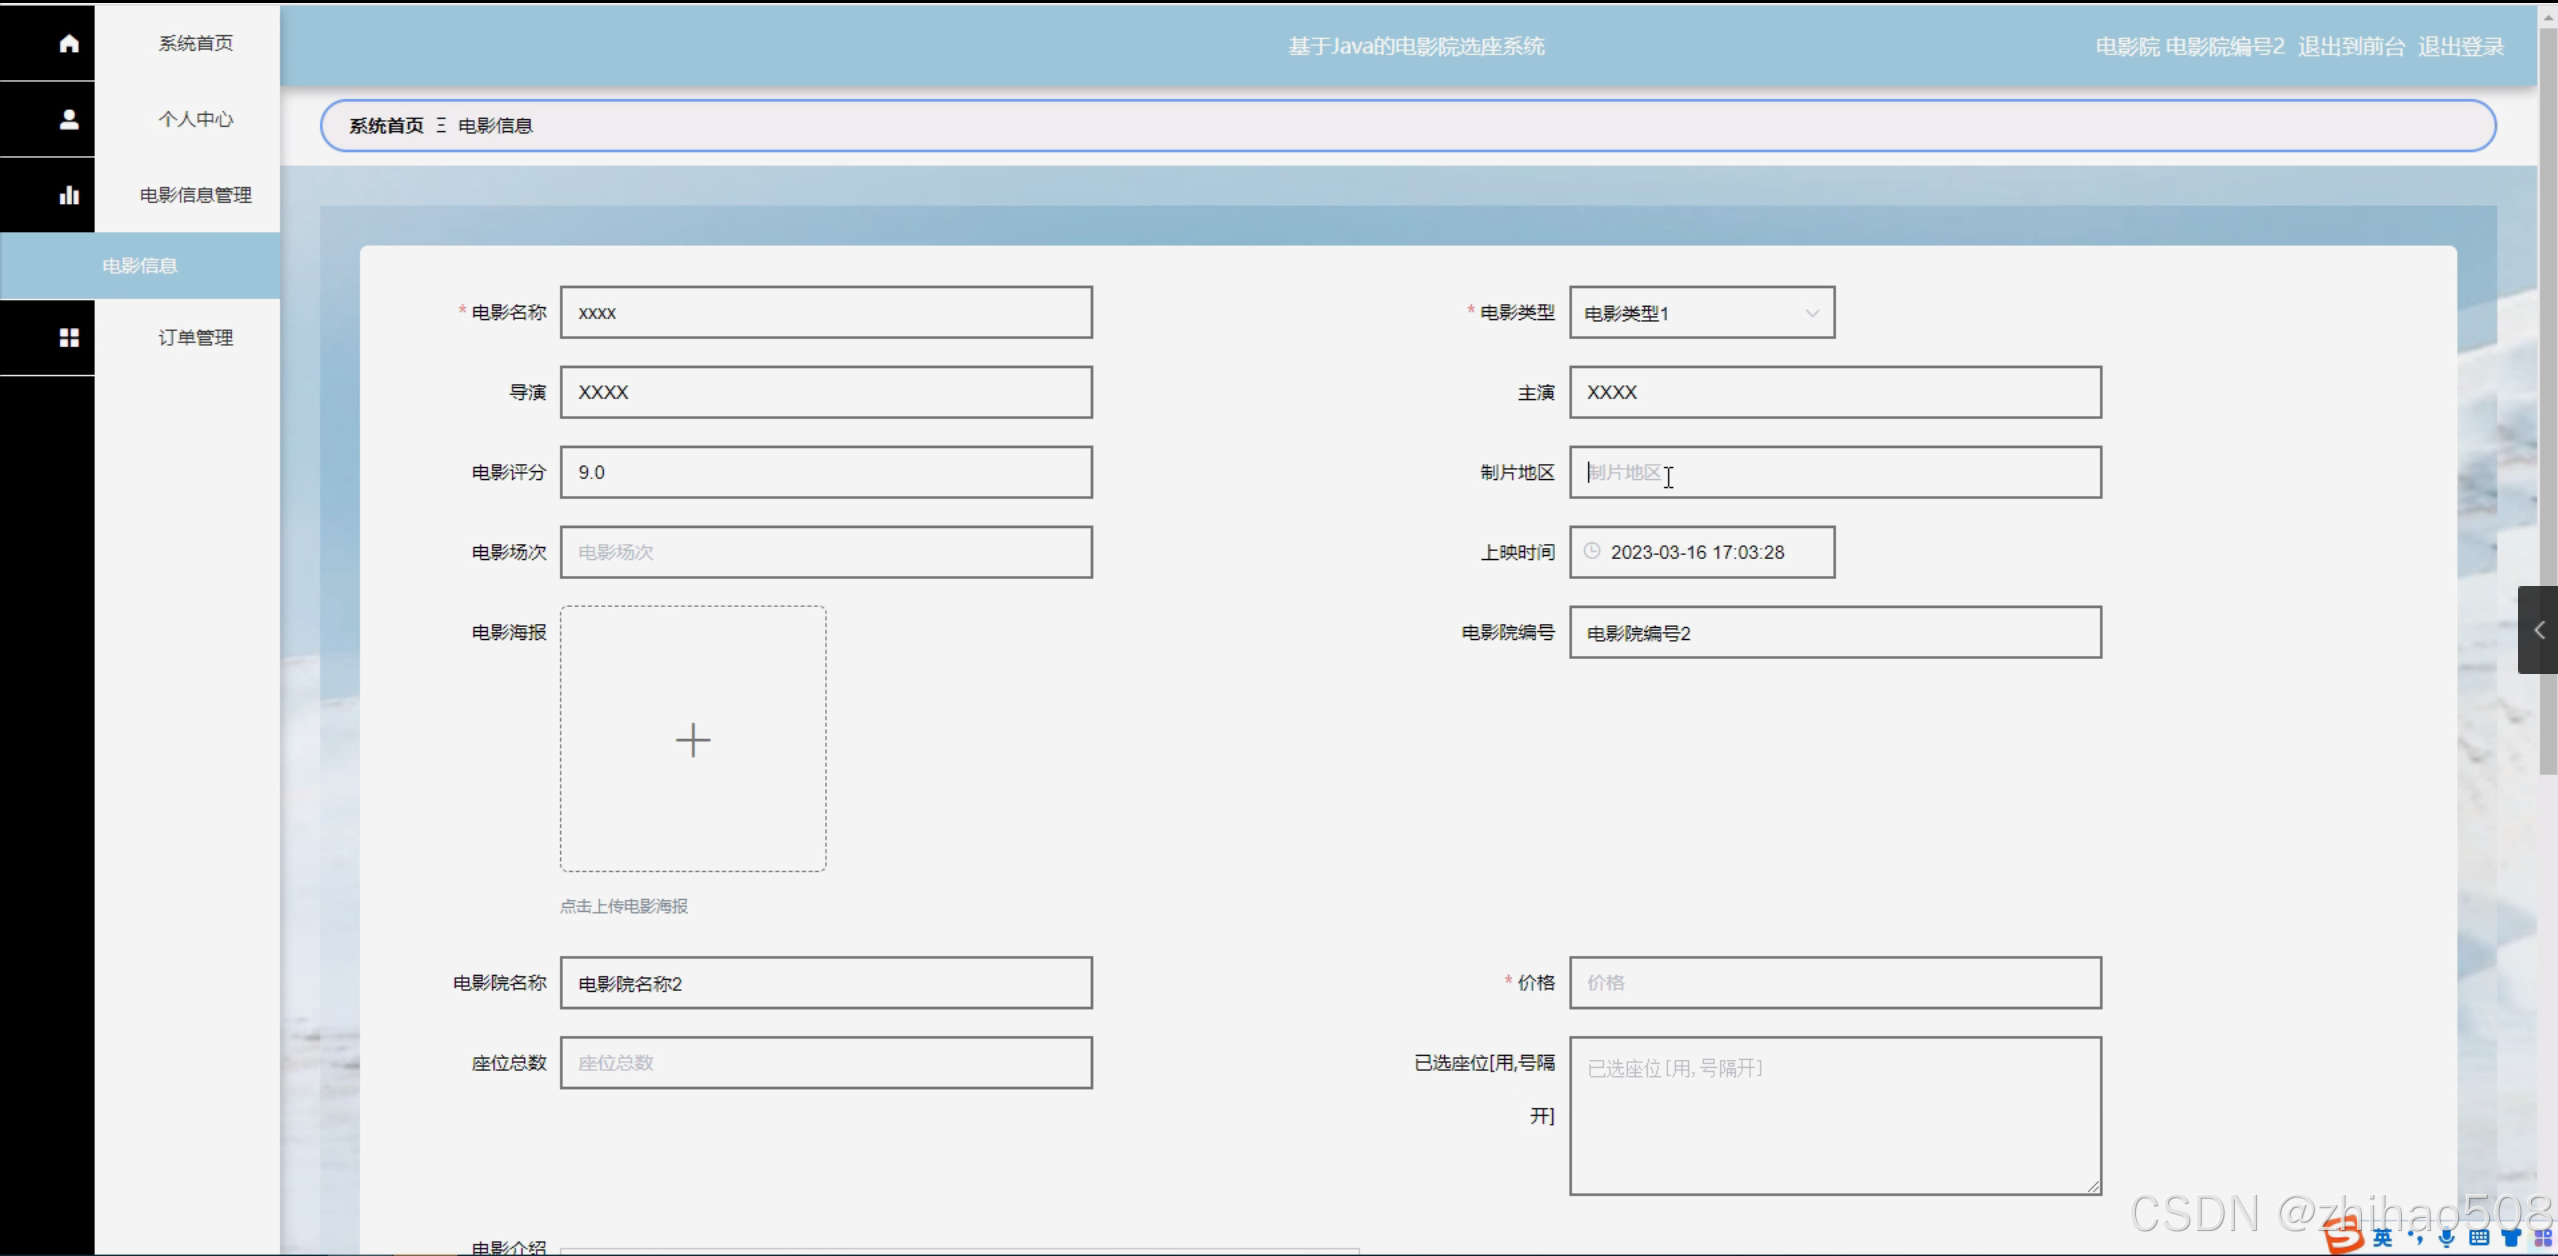Click the microphone icon in IME toolbar

pos(2447,1238)
